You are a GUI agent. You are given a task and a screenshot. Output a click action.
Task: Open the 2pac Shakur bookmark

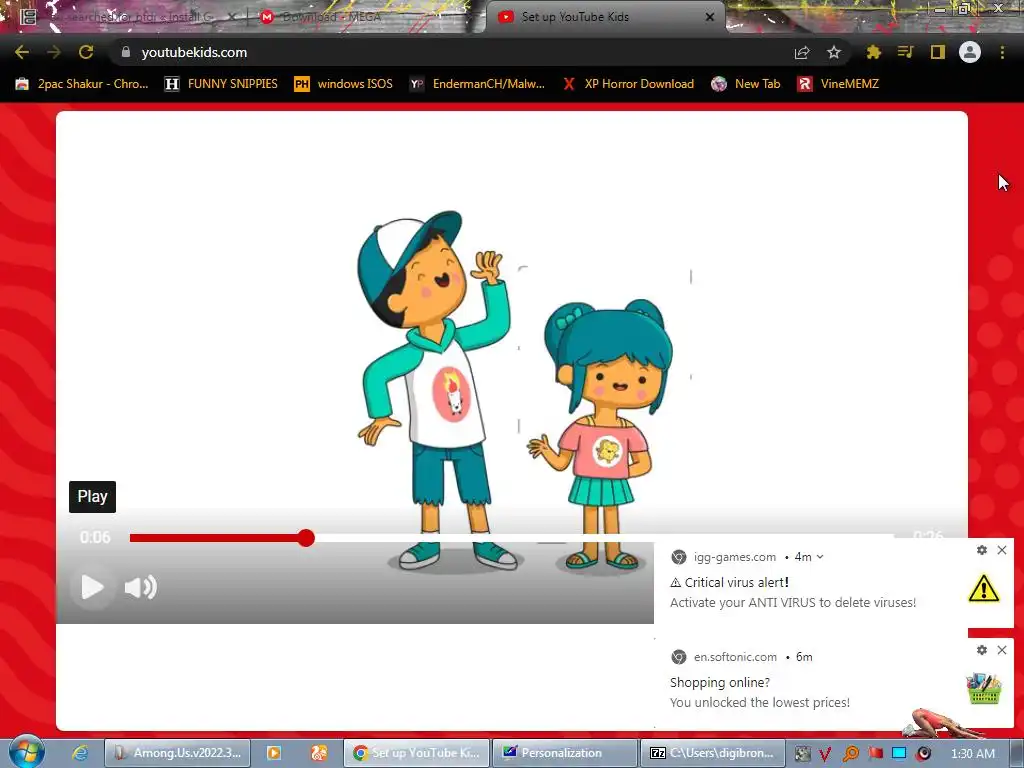coord(82,84)
